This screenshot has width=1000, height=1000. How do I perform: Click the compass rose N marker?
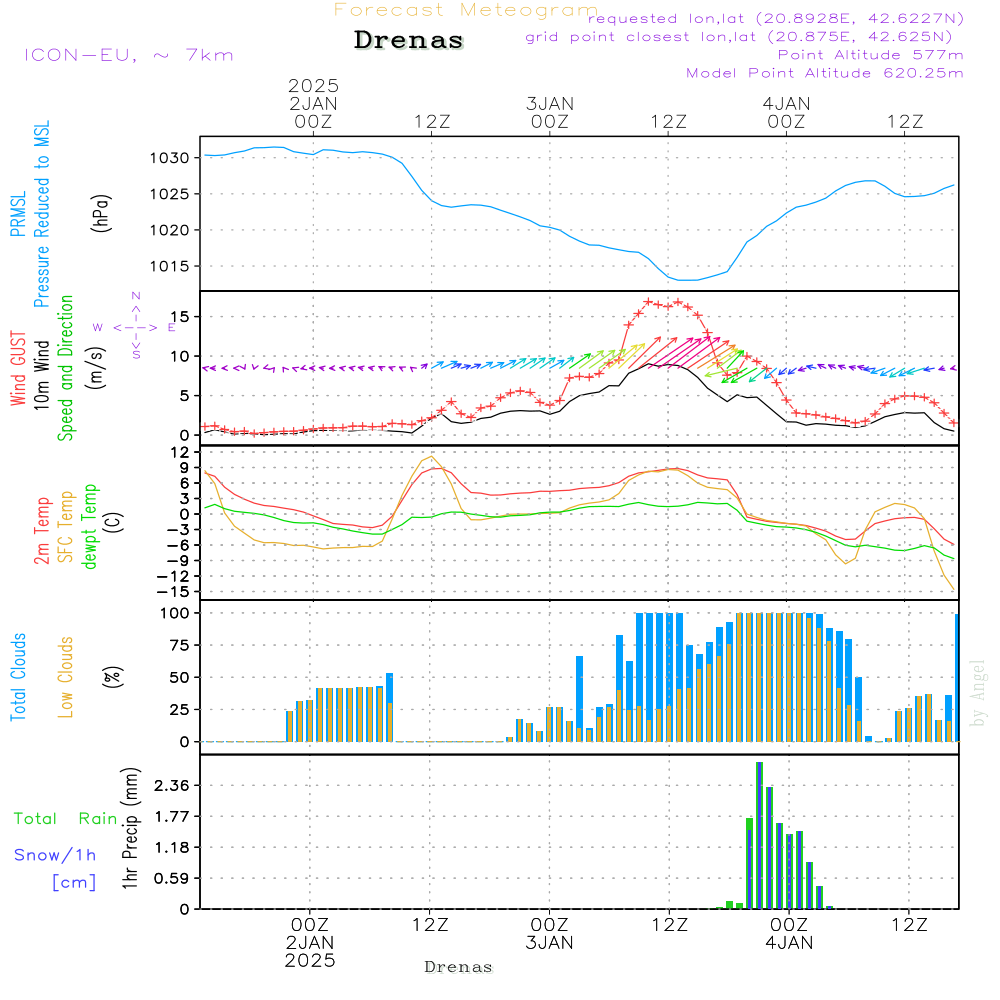pyautogui.click(x=136, y=296)
